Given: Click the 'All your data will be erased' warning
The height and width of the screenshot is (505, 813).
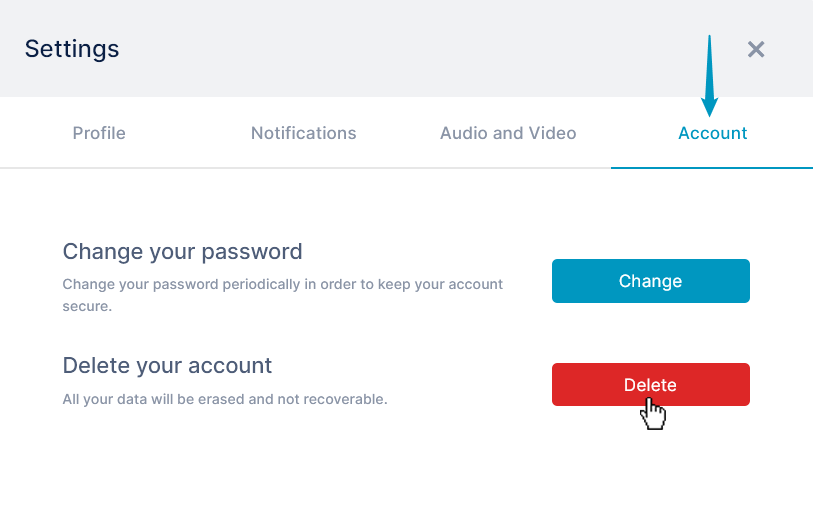Looking at the screenshot, I should [225, 399].
